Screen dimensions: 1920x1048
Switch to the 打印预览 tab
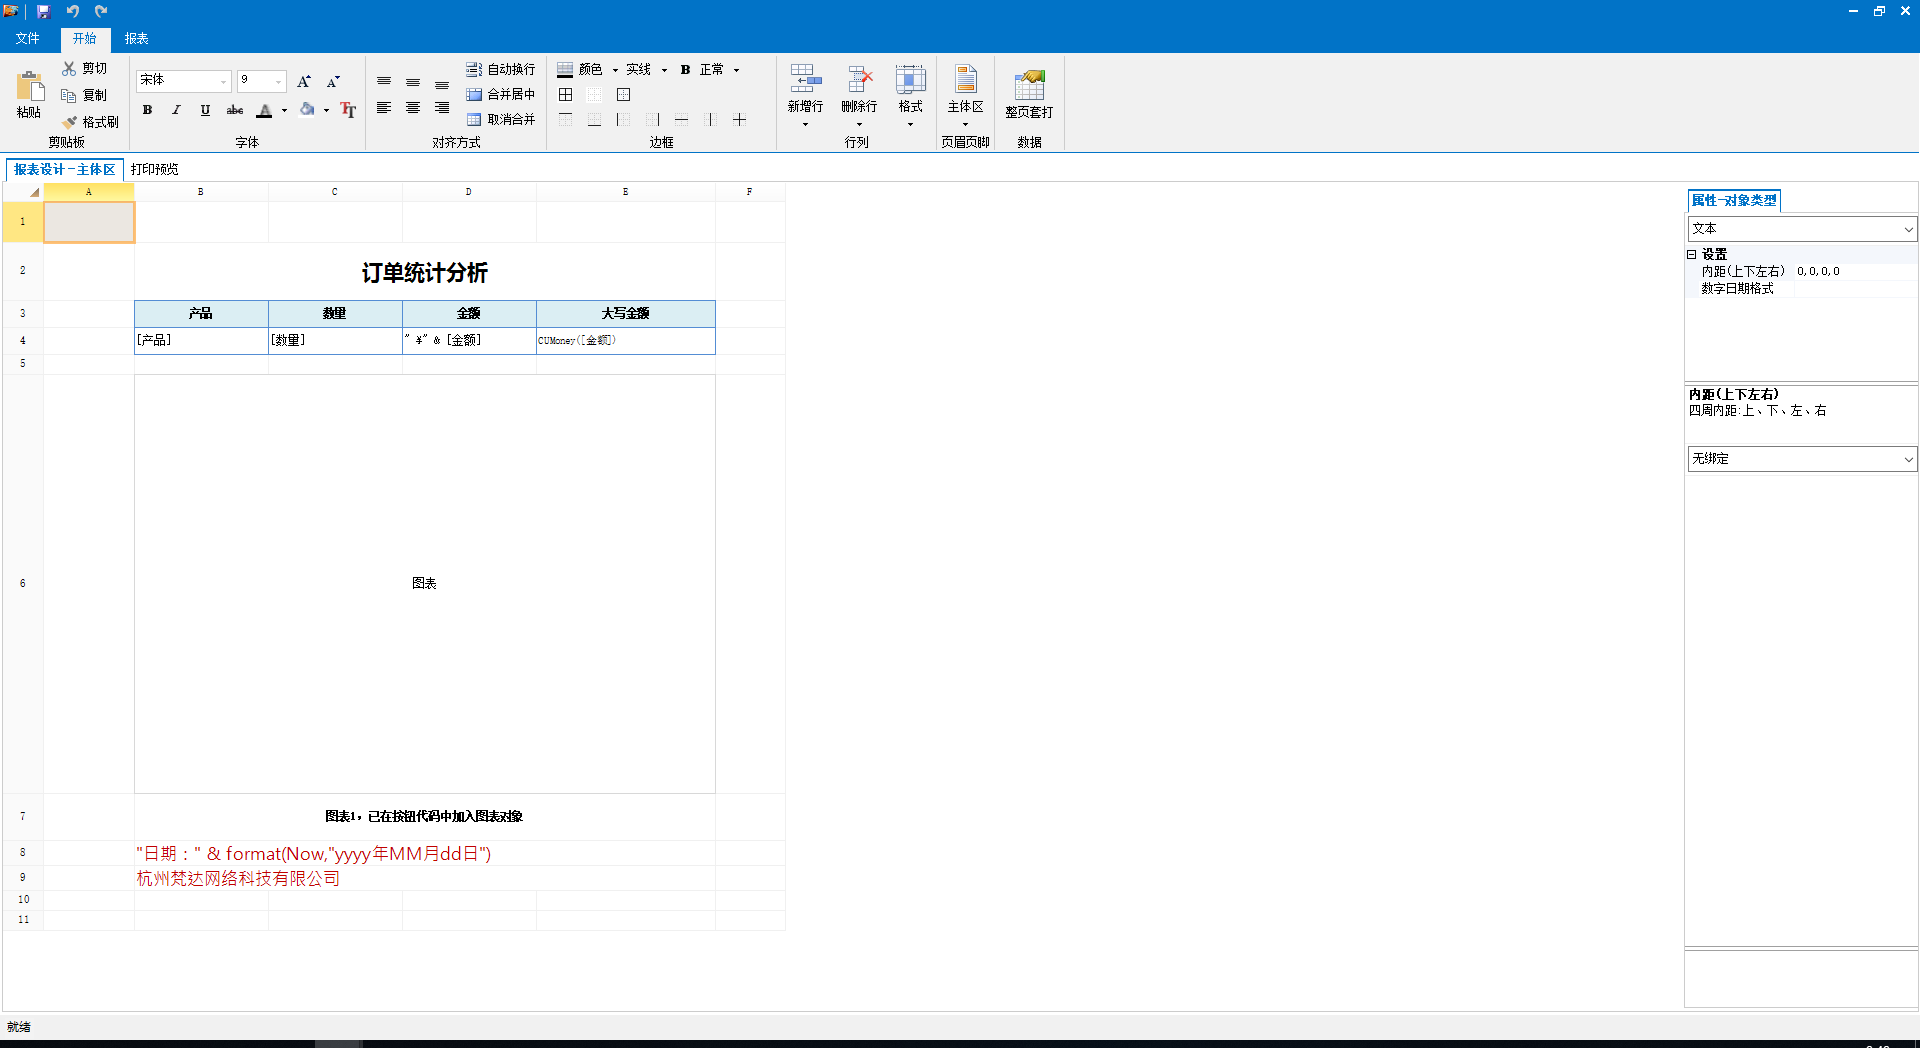coord(154,169)
